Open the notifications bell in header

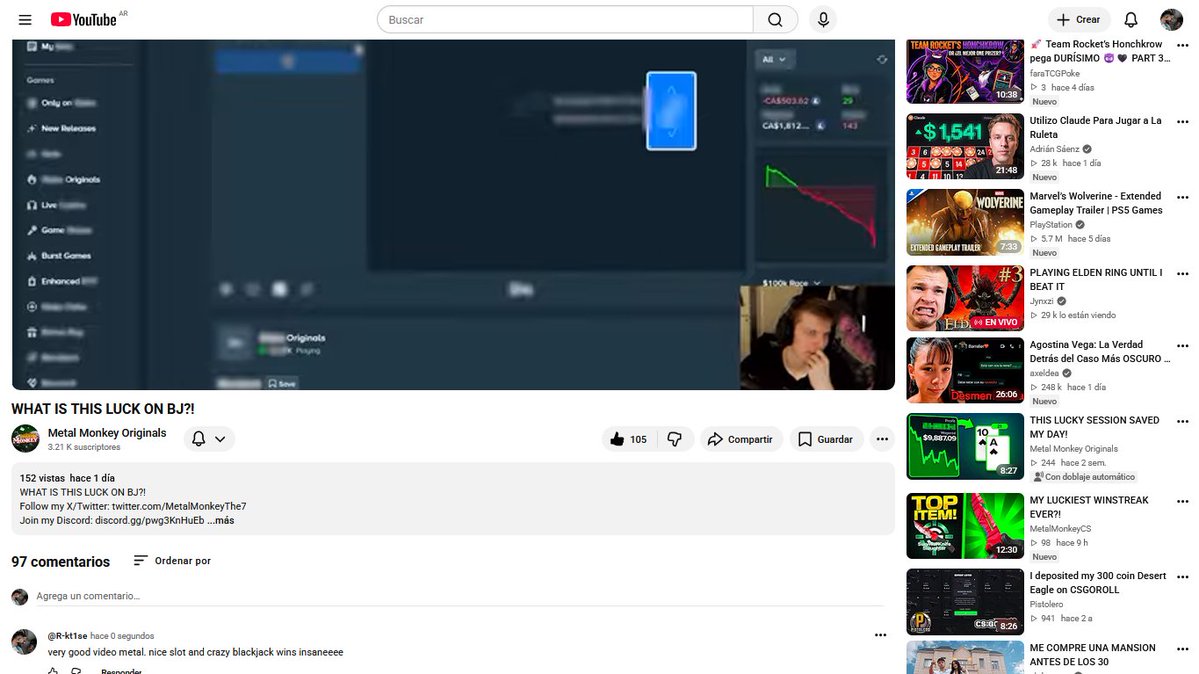(x=1131, y=20)
